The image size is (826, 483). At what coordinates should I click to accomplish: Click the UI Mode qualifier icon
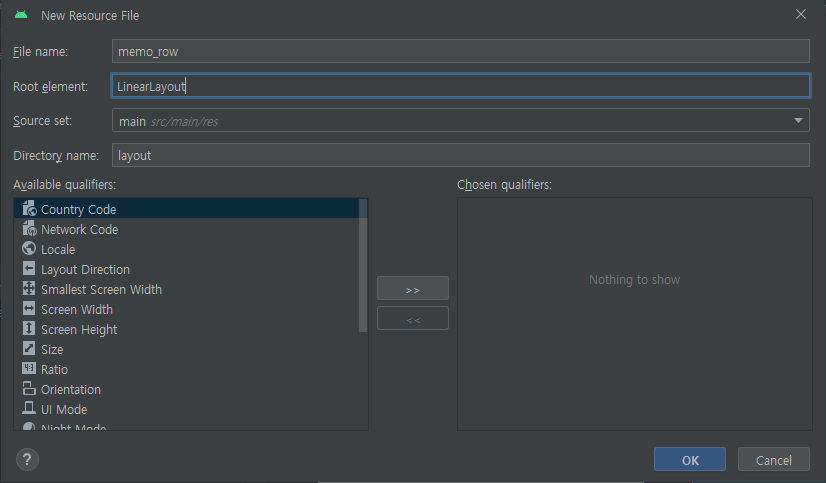point(29,408)
